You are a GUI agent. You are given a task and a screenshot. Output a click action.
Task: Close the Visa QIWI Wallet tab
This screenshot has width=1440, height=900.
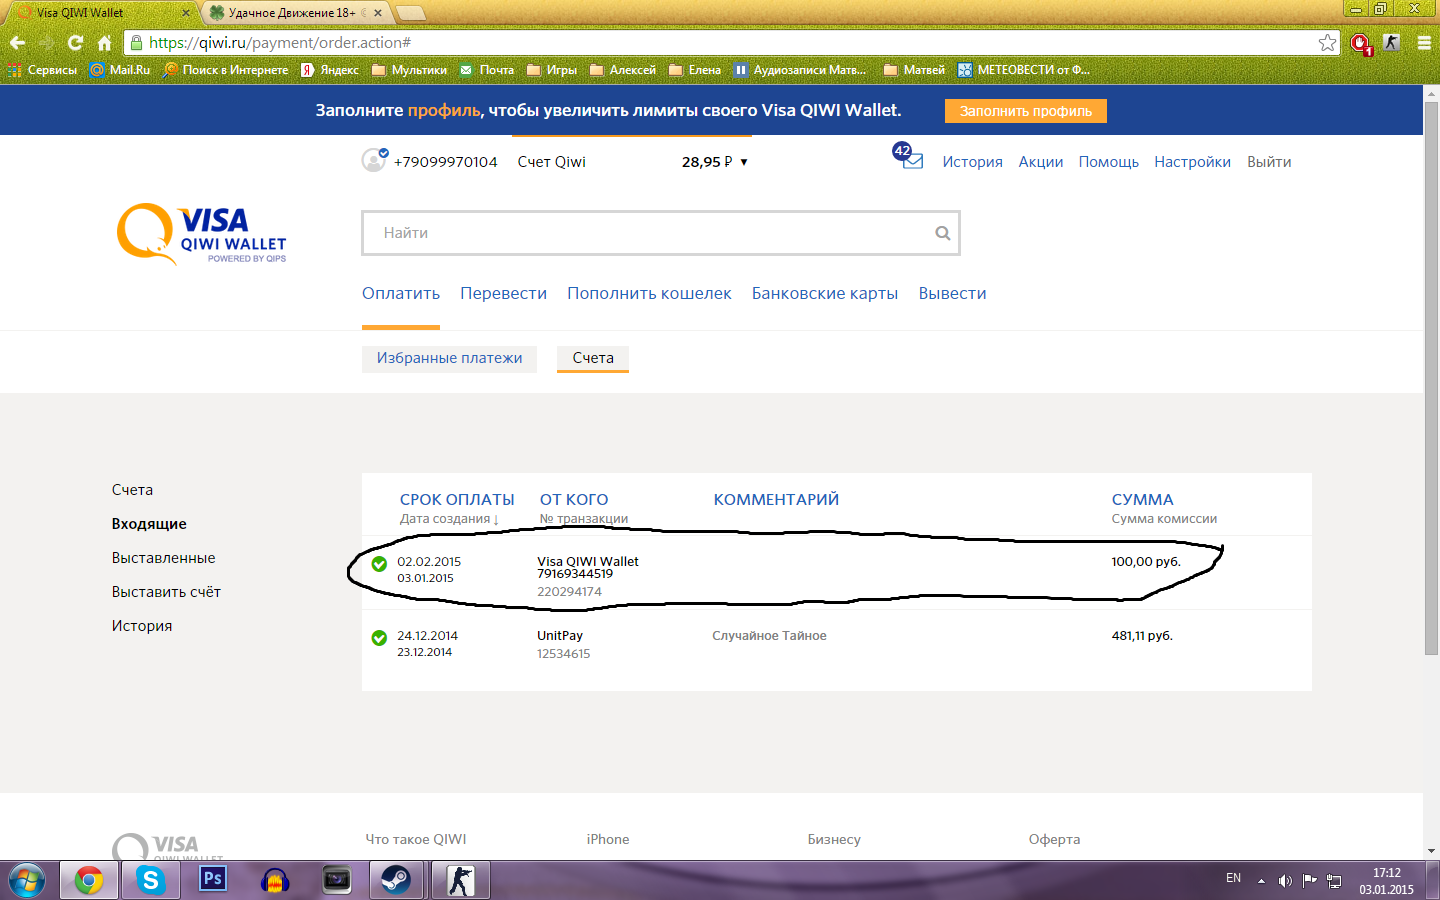186,13
